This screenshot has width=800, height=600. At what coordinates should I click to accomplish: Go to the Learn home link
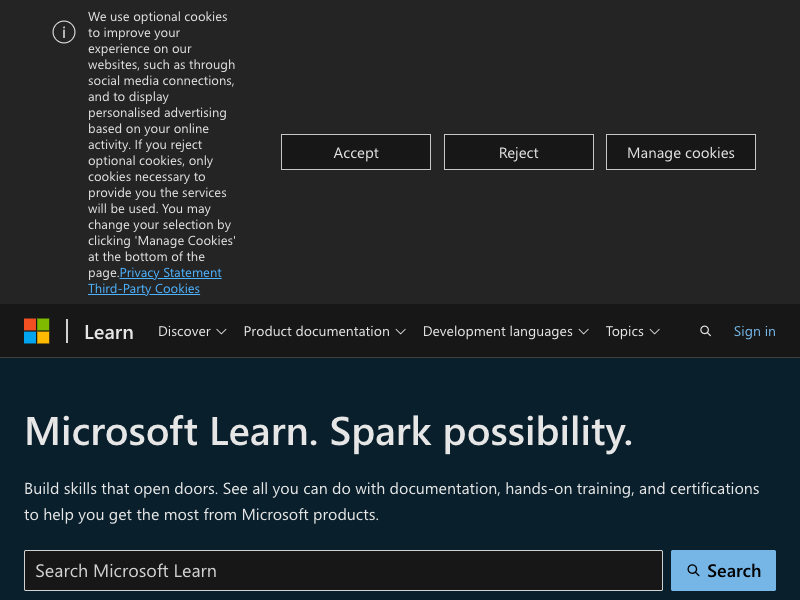tap(109, 332)
